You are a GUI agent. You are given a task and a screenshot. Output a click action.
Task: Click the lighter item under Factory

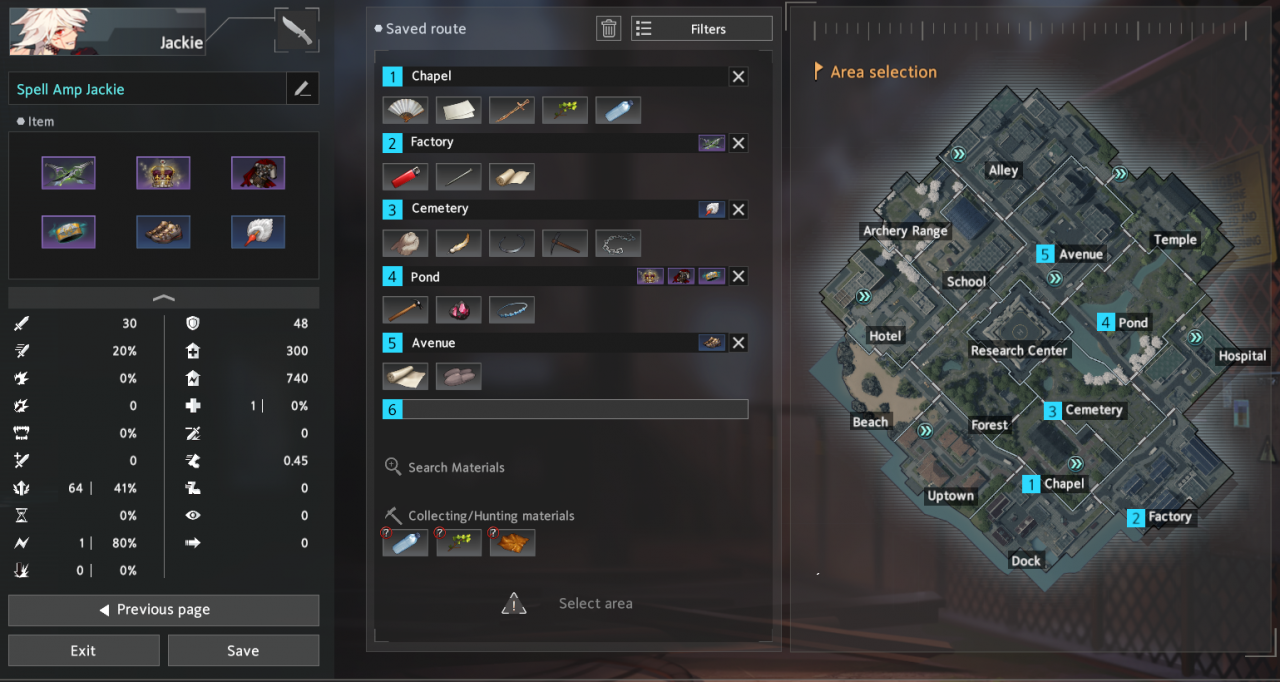[405, 177]
